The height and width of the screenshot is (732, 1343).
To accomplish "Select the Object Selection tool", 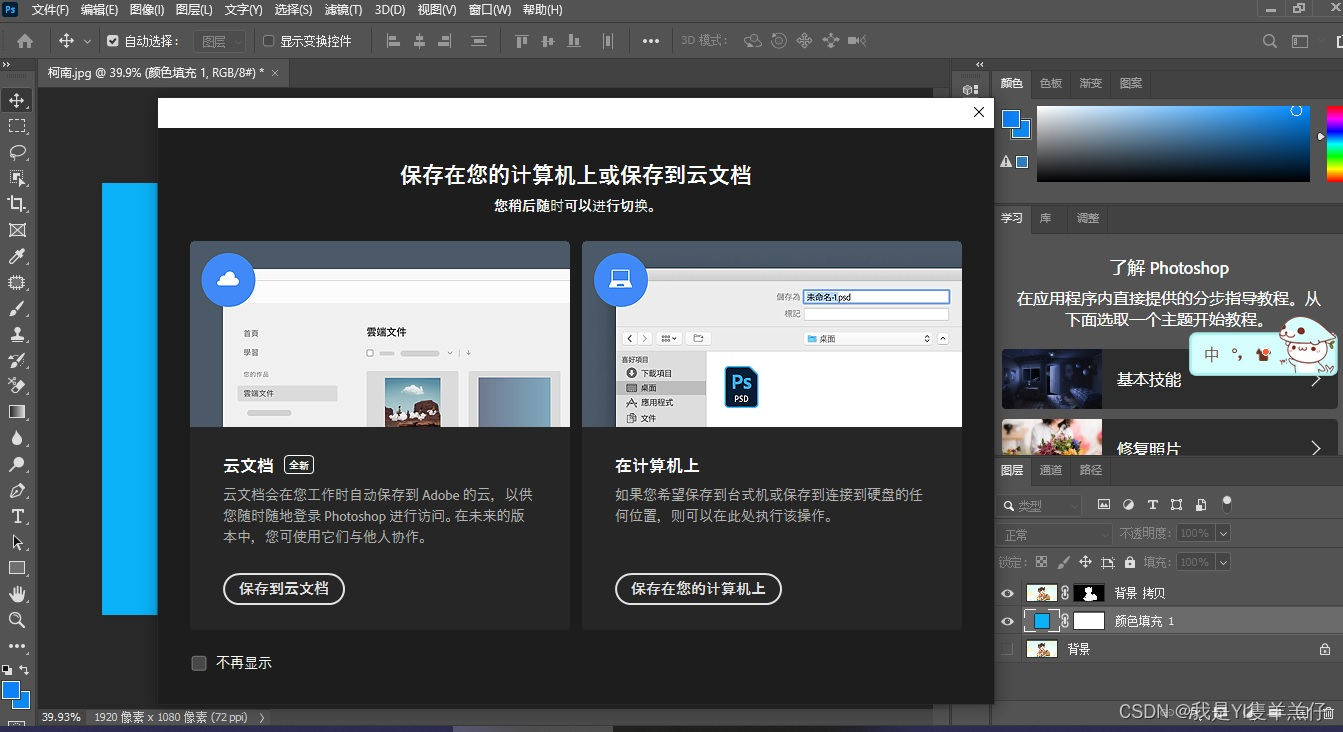I will coord(17,178).
